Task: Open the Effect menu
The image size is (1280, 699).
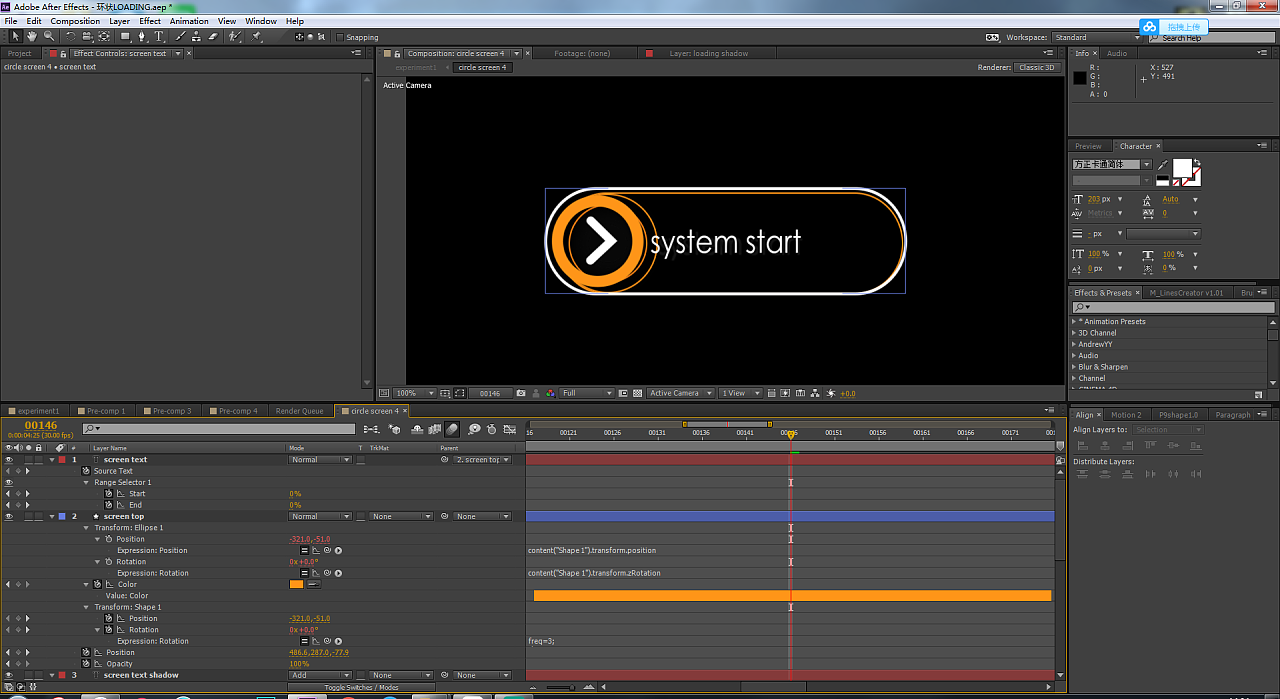Action: point(150,21)
